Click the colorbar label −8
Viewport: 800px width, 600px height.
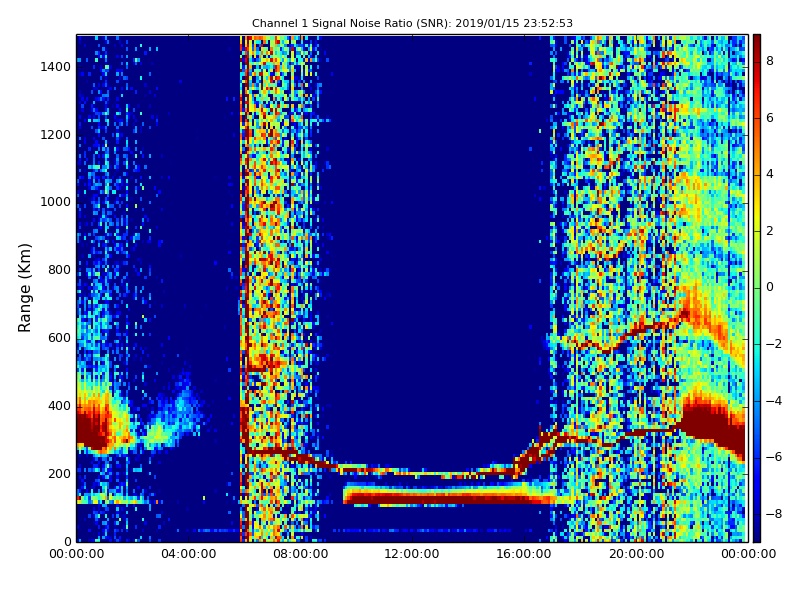[774, 514]
